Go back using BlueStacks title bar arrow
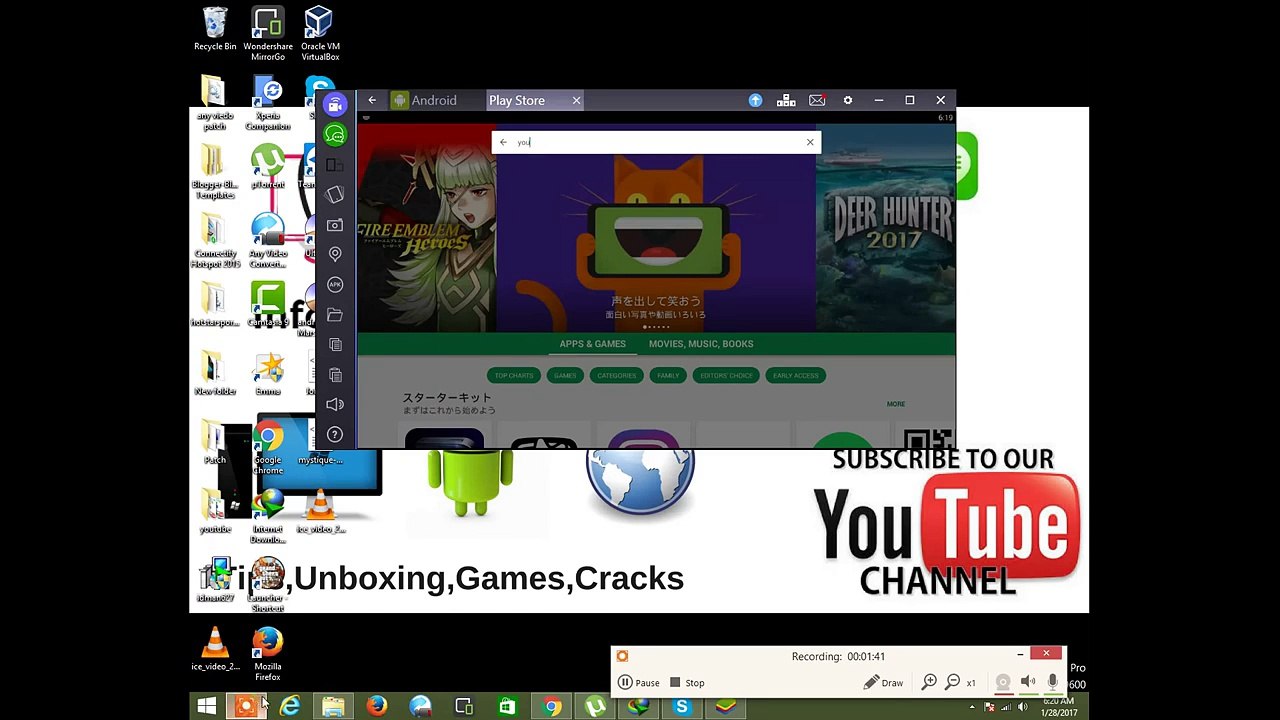1280x720 pixels. tap(372, 100)
